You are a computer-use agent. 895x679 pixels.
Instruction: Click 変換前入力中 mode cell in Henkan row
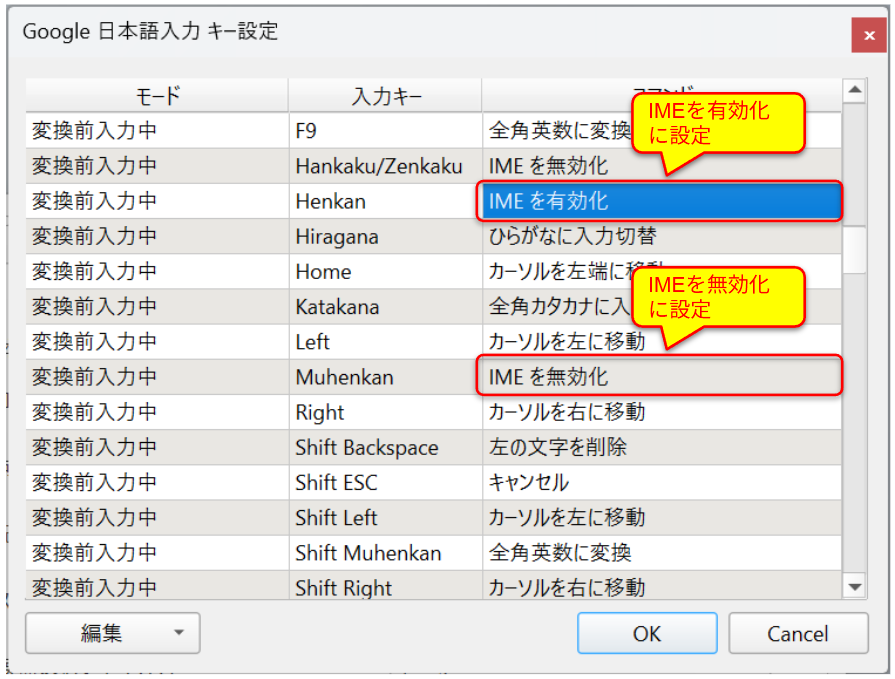157,201
